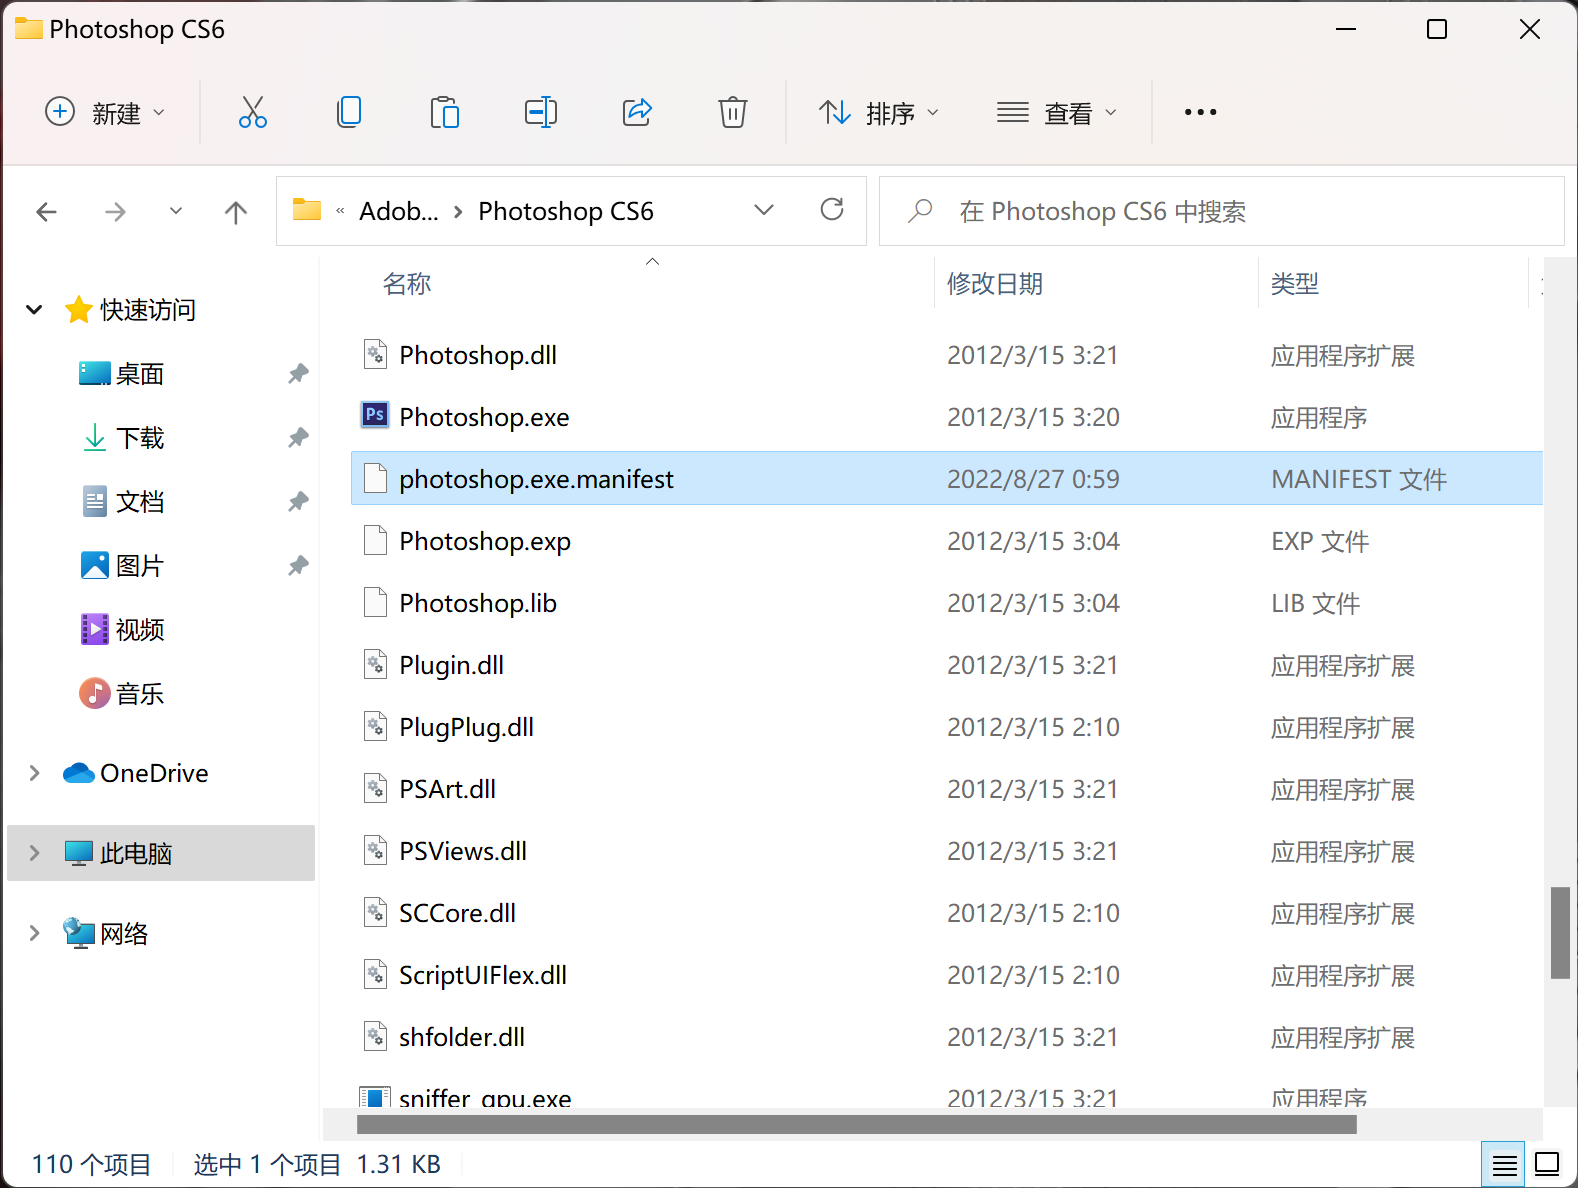The height and width of the screenshot is (1188, 1578).
Task: Select file PSArt.dll
Action: 447,789
